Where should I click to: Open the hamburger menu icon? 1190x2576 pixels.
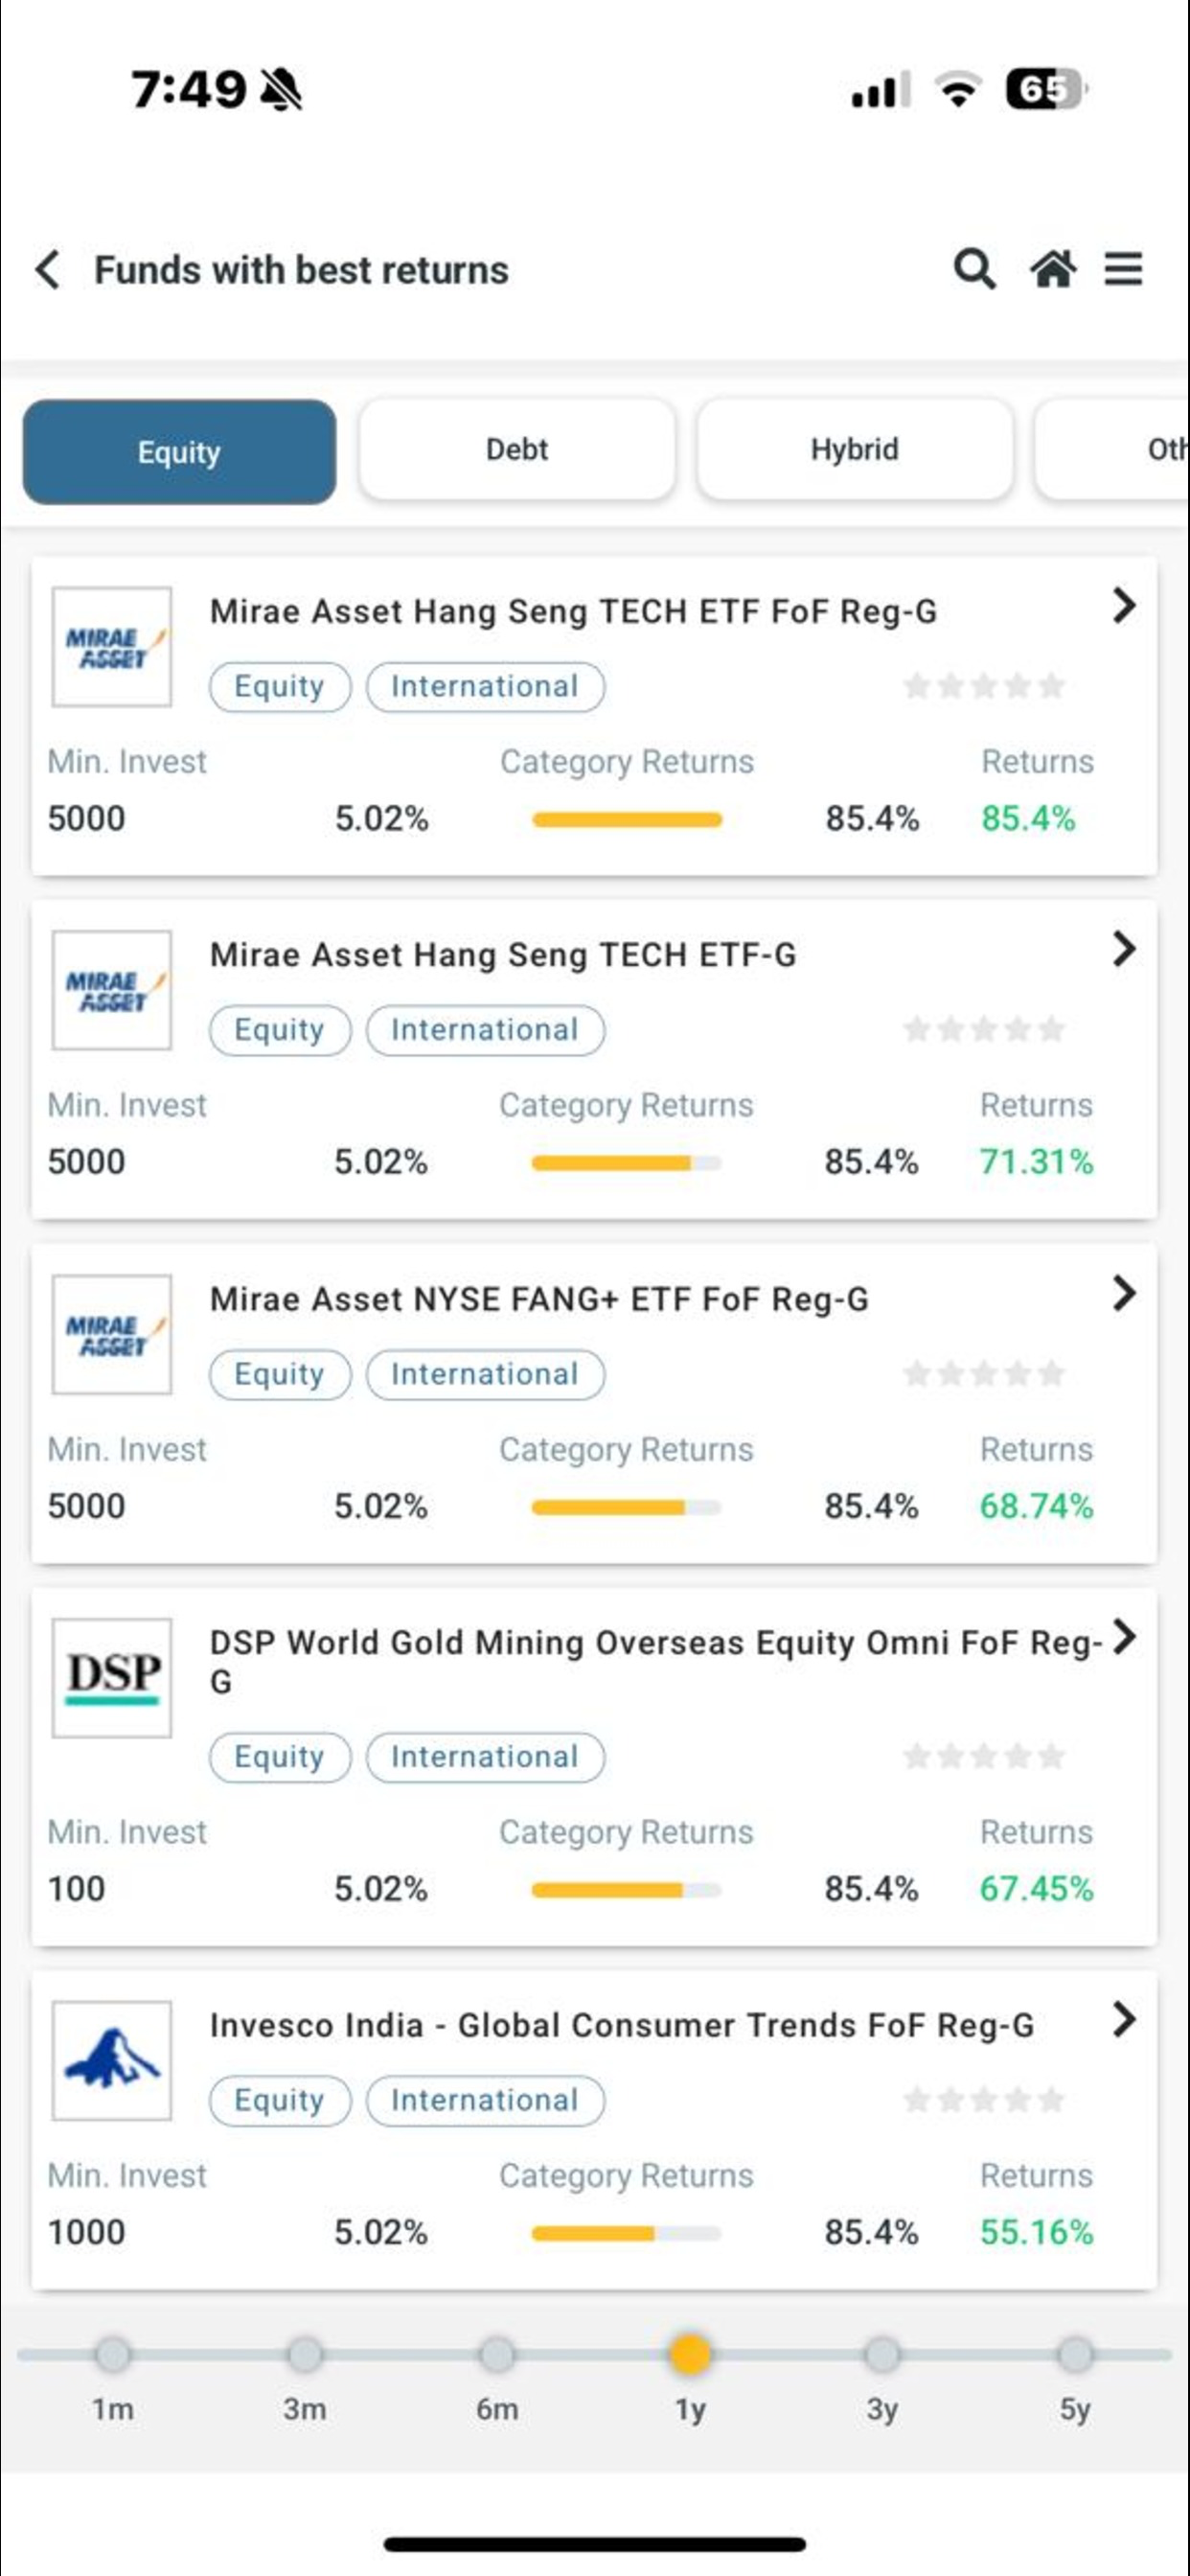click(x=1123, y=269)
